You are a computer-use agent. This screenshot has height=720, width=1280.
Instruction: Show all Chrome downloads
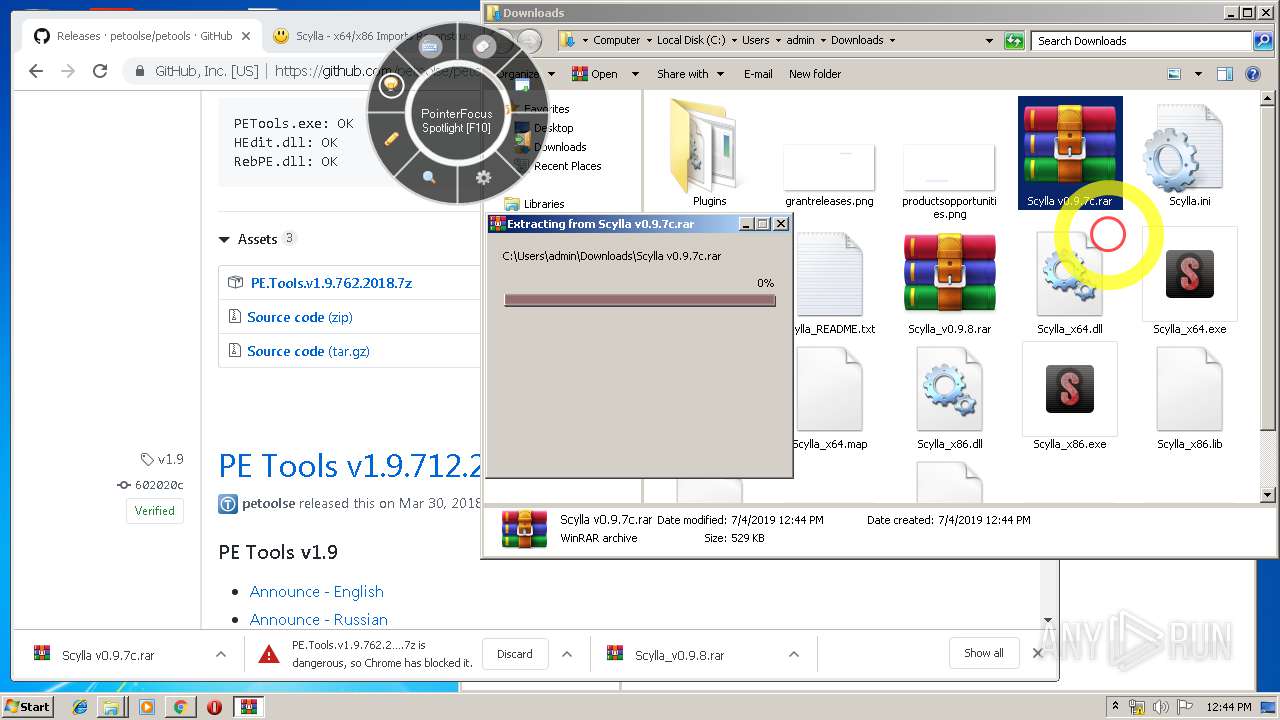(984, 653)
